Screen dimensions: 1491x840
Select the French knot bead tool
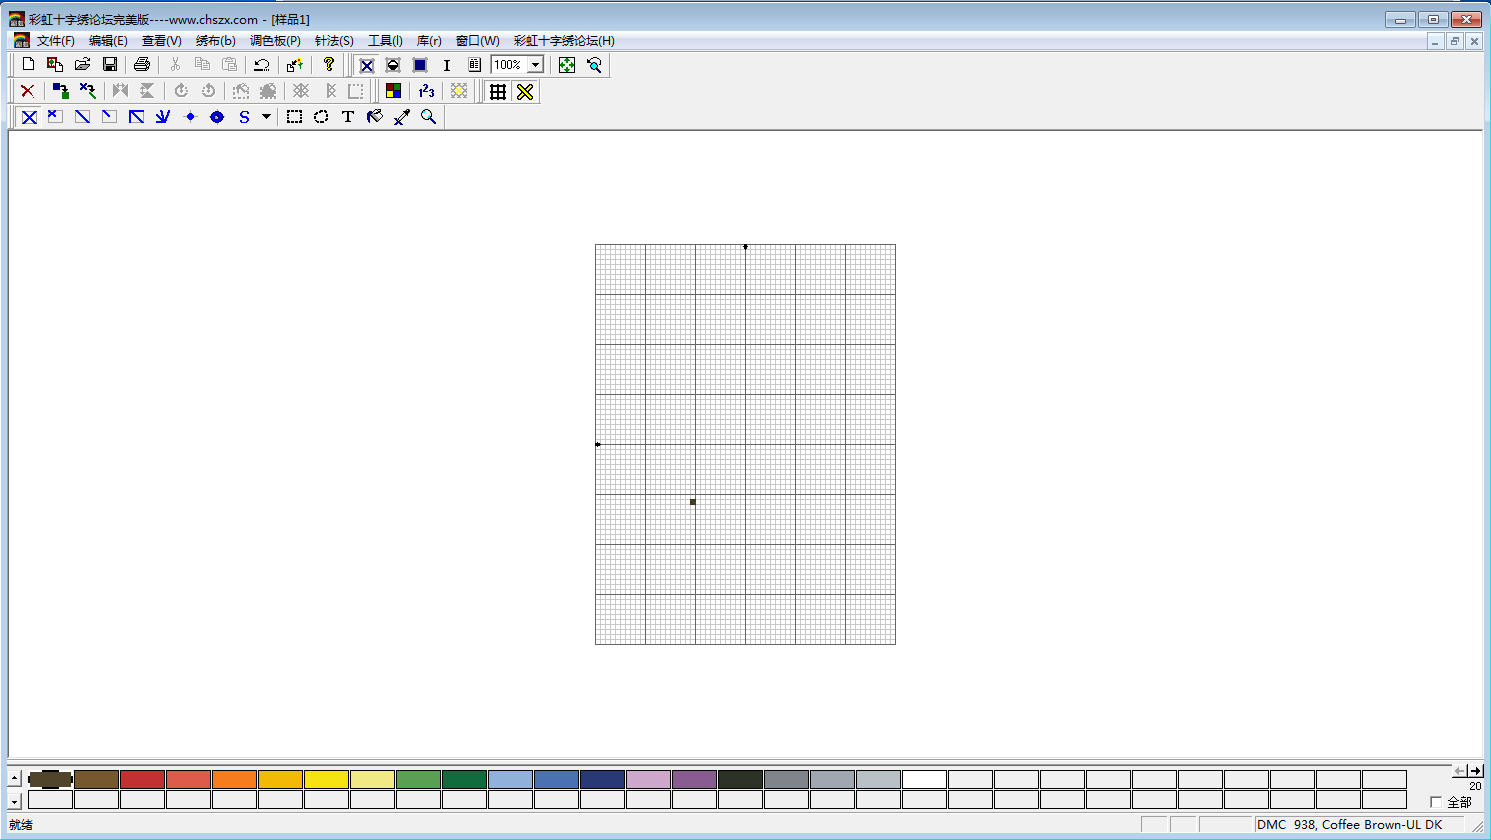(x=217, y=117)
